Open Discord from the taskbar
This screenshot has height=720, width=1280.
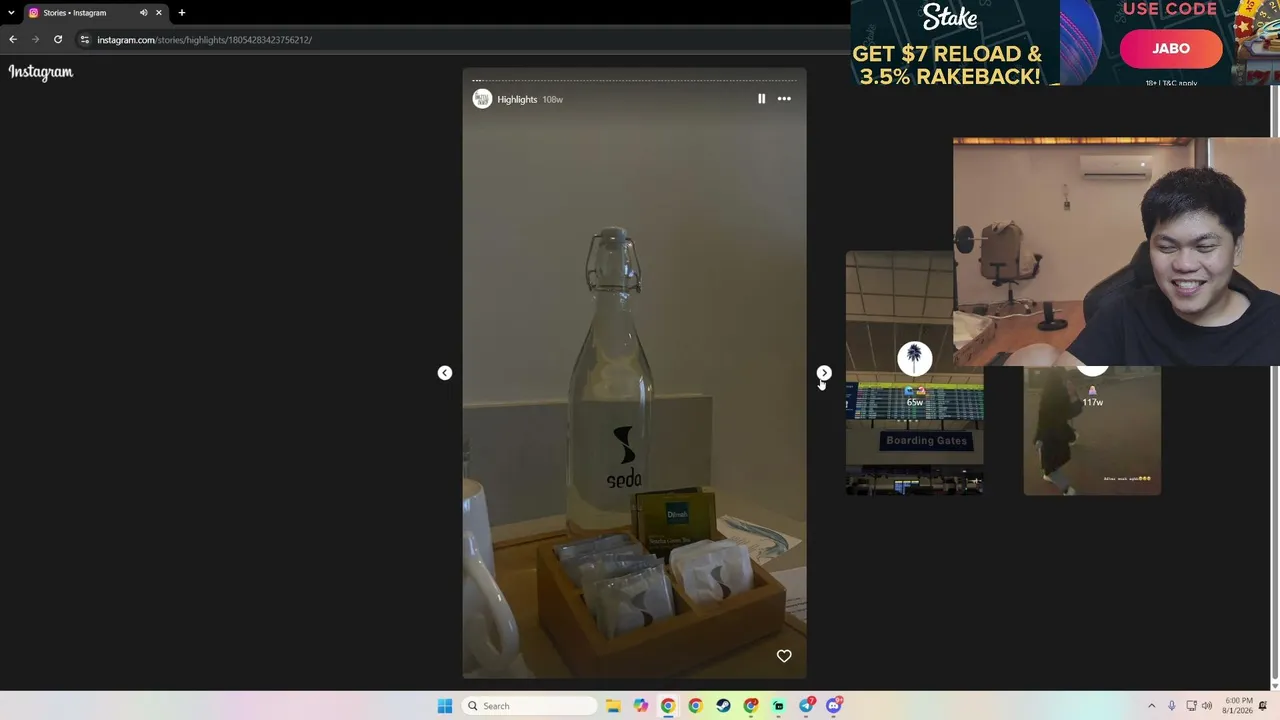834,706
